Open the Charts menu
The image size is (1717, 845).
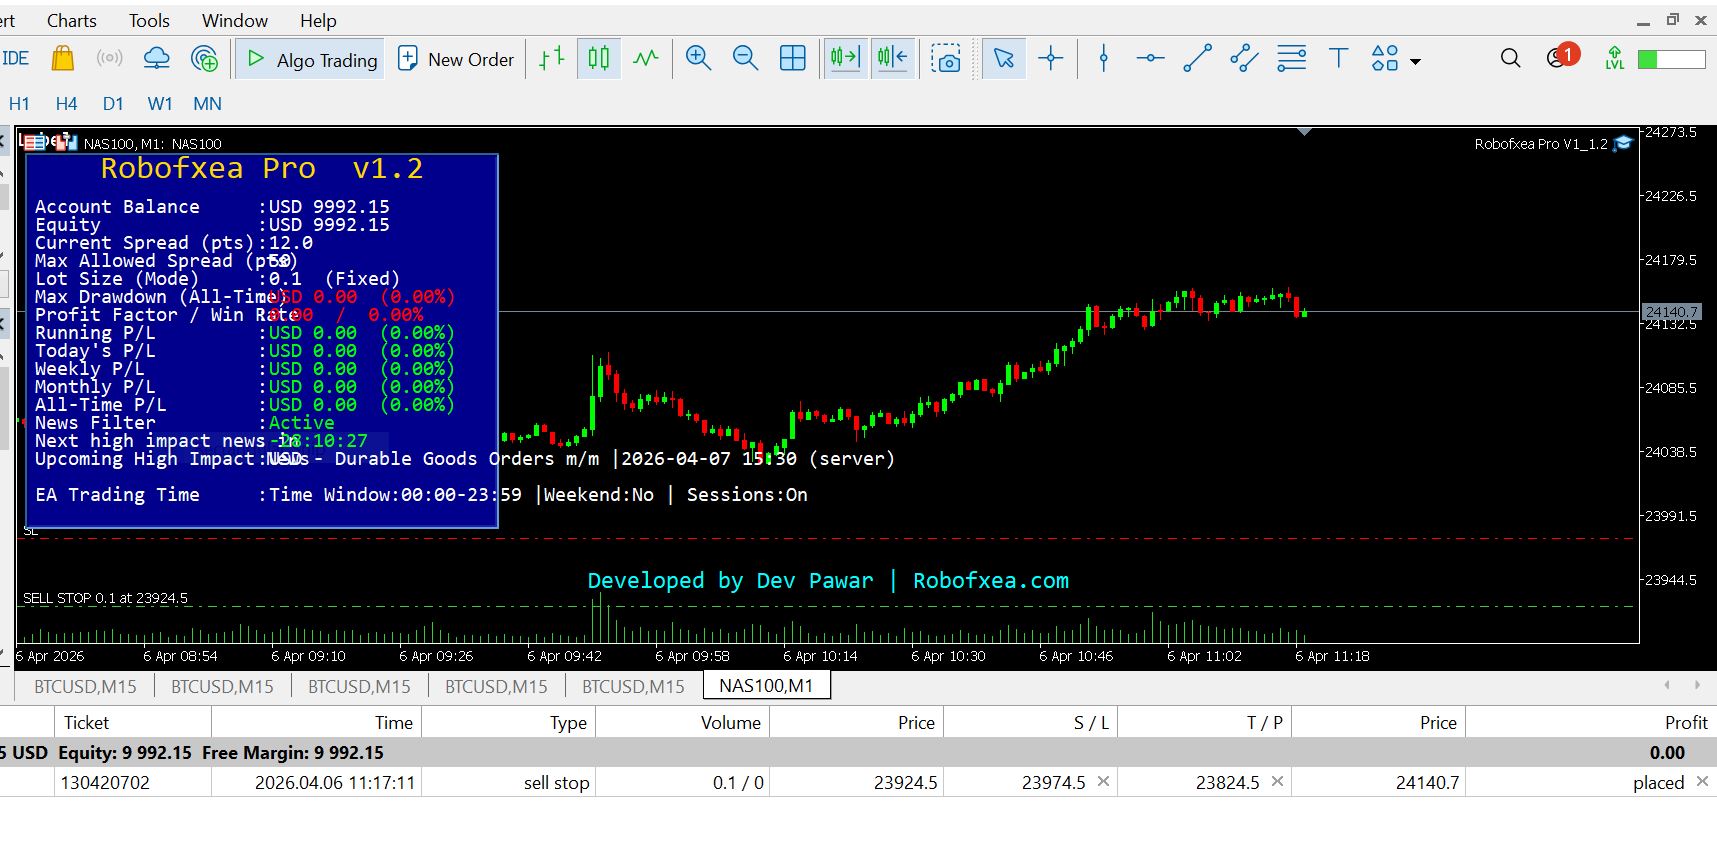point(72,21)
